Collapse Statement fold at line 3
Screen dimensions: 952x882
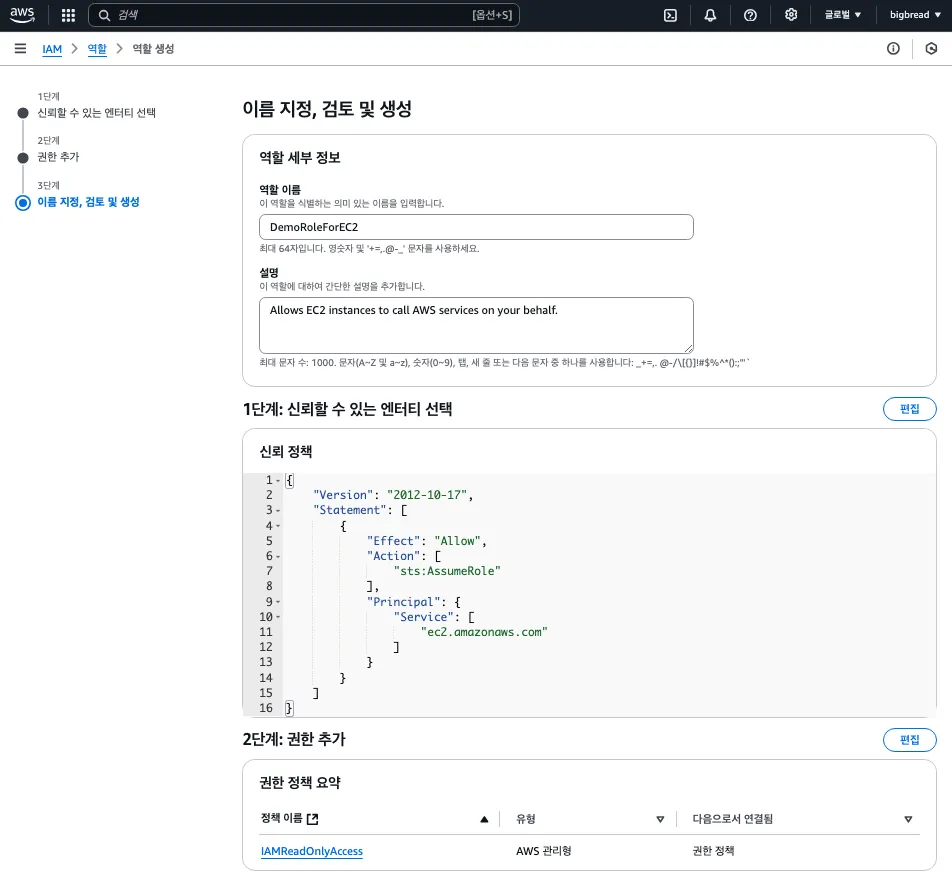click(278, 511)
